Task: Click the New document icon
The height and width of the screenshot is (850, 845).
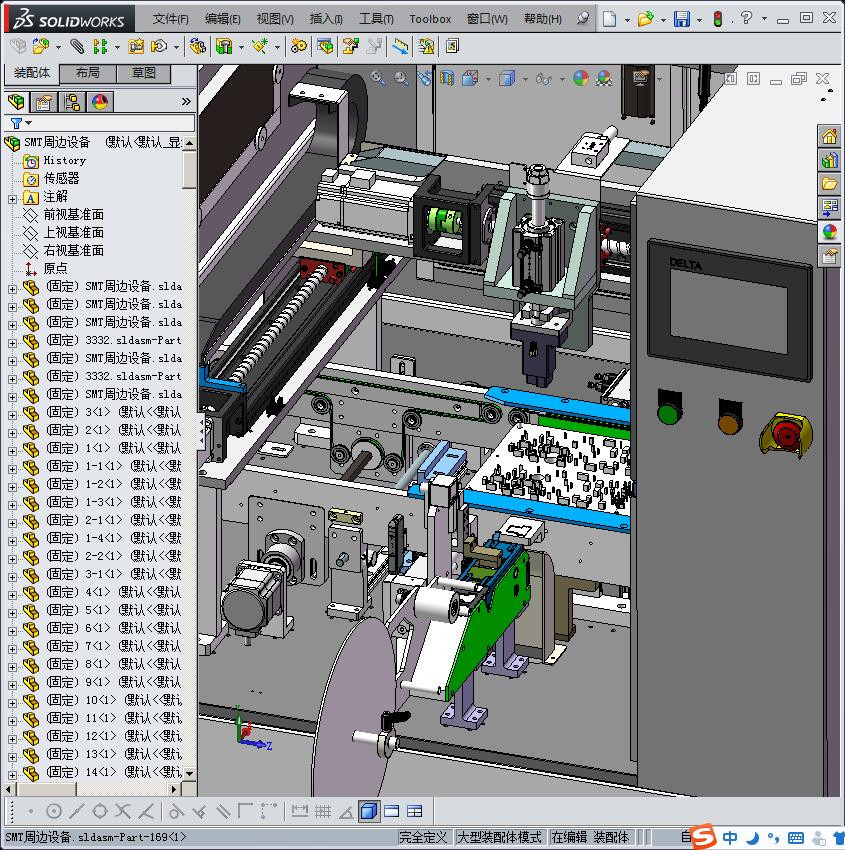Action: 609,19
